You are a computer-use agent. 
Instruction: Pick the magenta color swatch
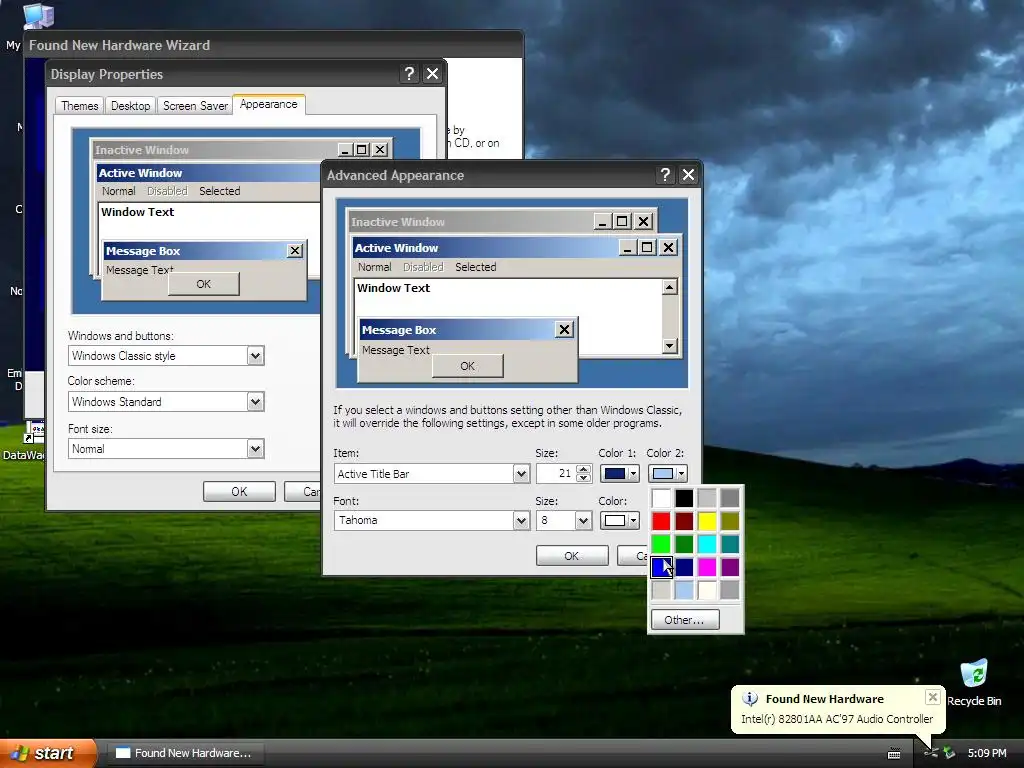click(707, 567)
